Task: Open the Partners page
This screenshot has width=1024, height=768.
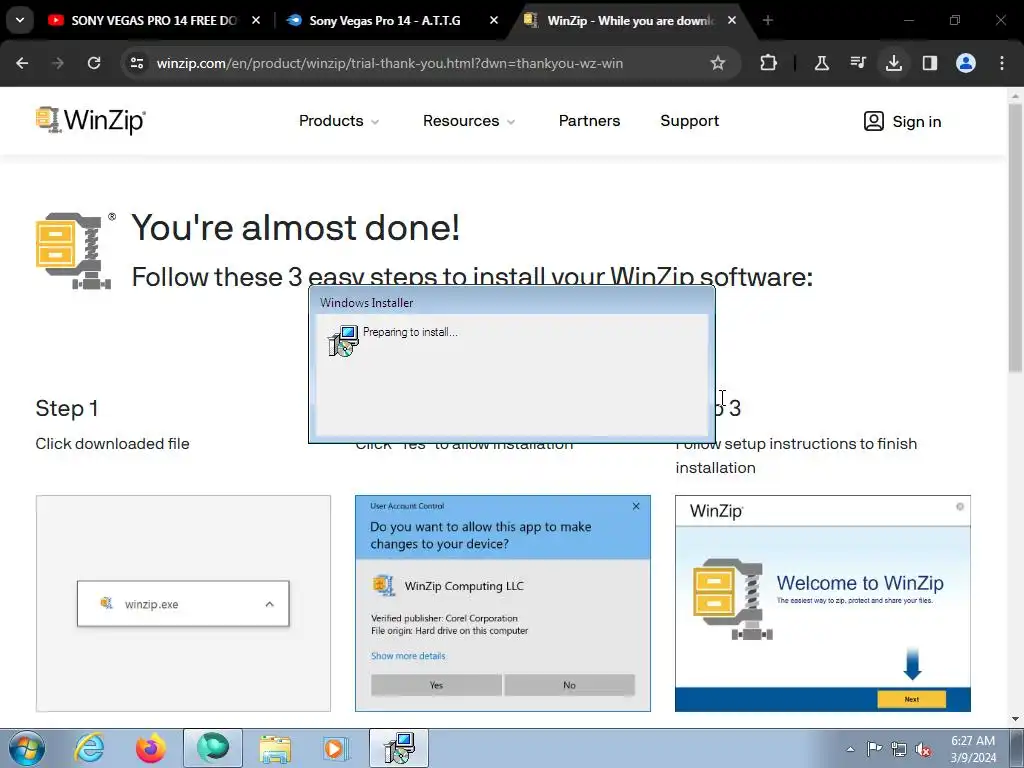Action: [x=589, y=121]
